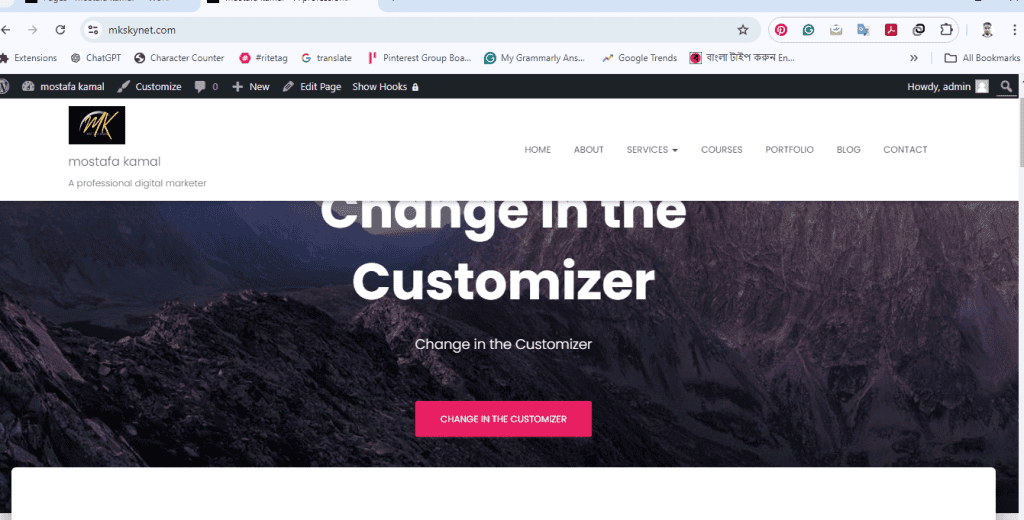Open comments bubble in admin bar
1024x520 pixels.
coord(206,86)
